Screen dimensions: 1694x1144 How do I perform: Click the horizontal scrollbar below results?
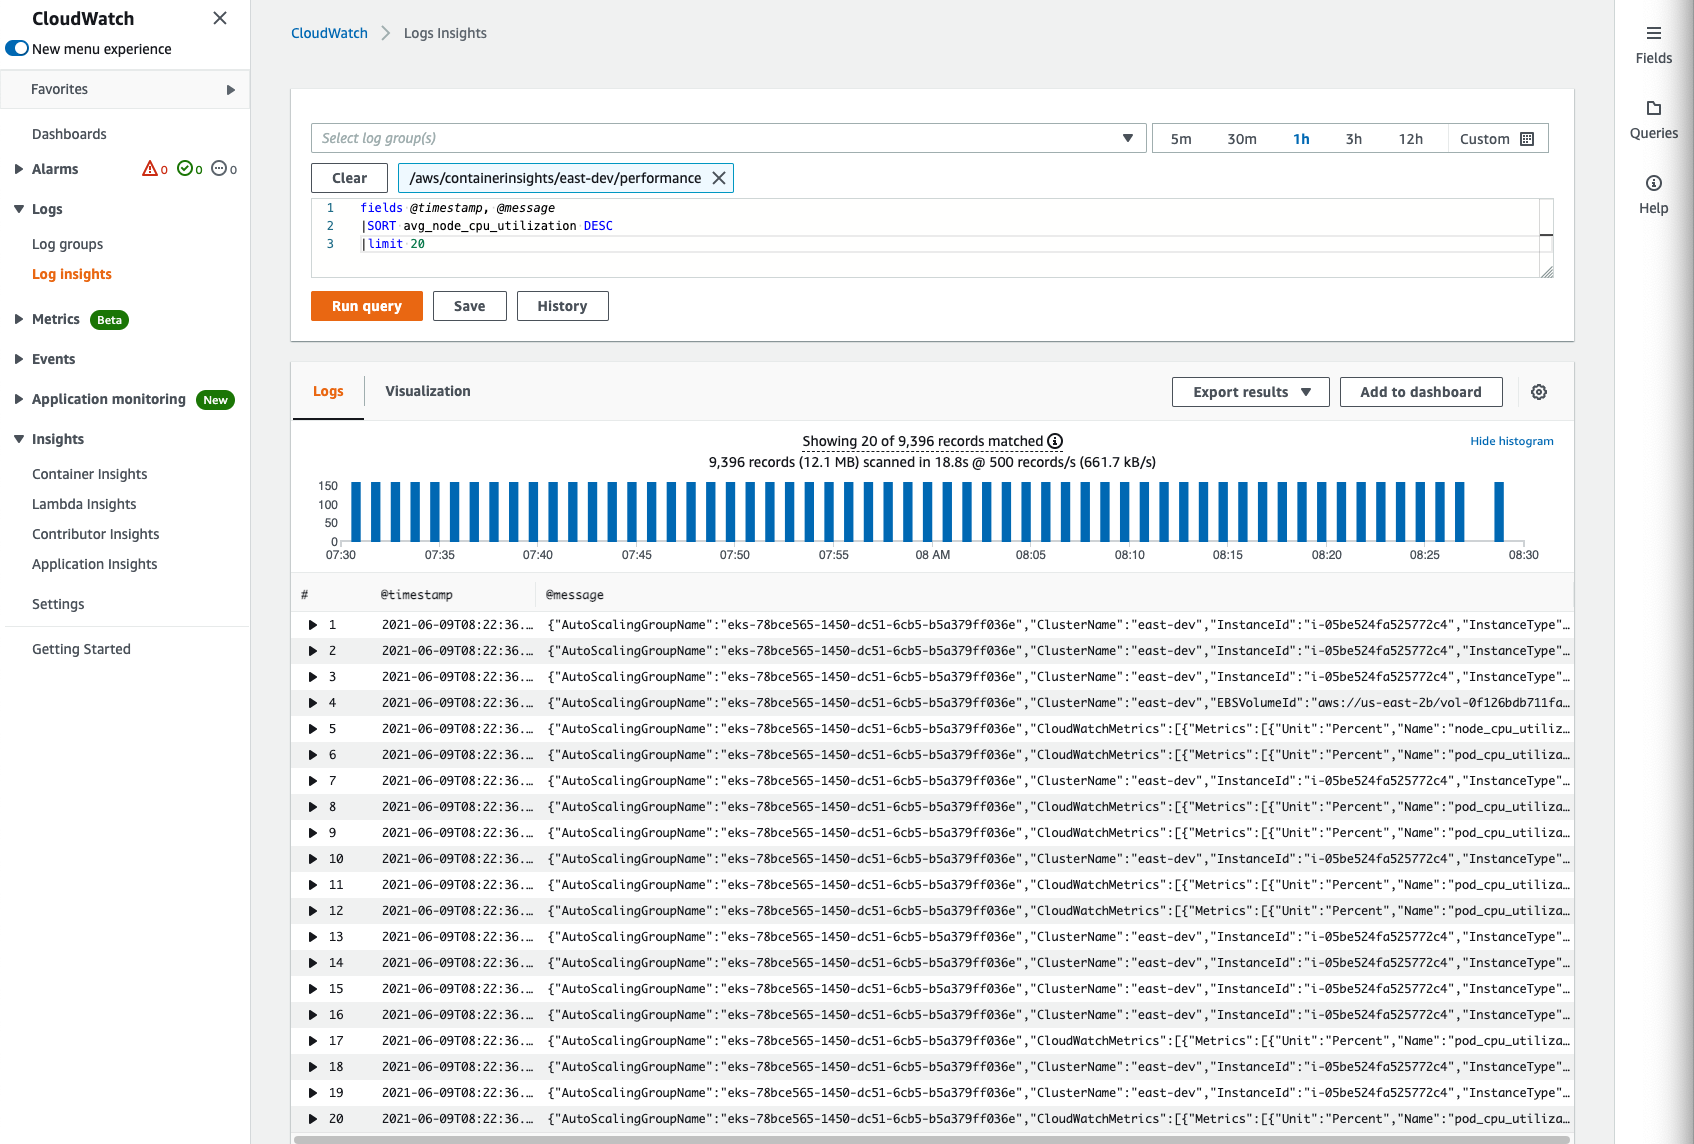pyautogui.click(x=930, y=1139)
